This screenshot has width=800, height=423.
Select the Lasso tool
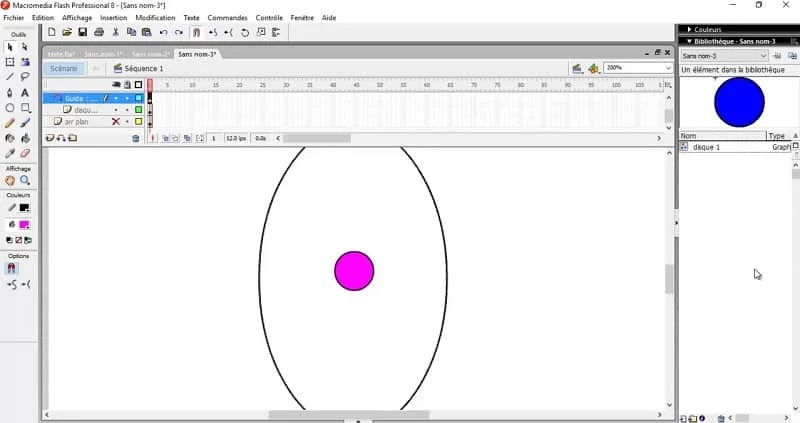(25, 77)
